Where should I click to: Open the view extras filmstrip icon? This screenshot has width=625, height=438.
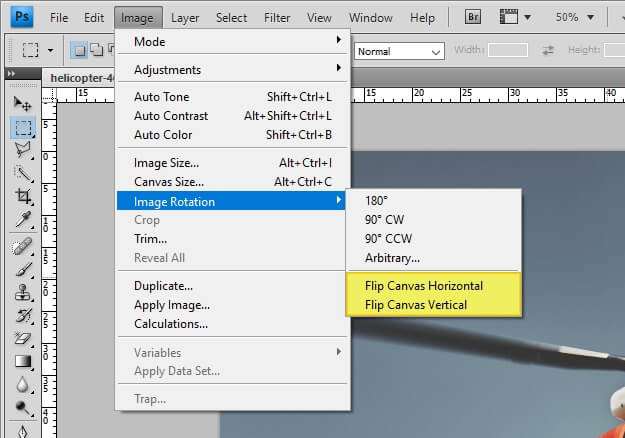coord(509,17)
